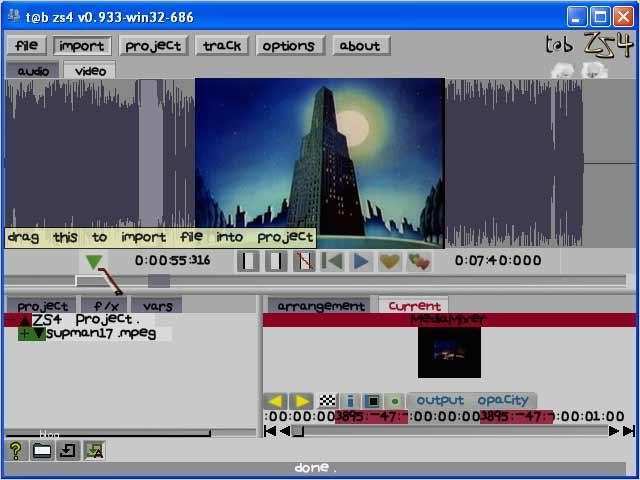
Task: Click the first bracket marker icon beside timecode
Action: pyautogui.click(x=248, y=261)
